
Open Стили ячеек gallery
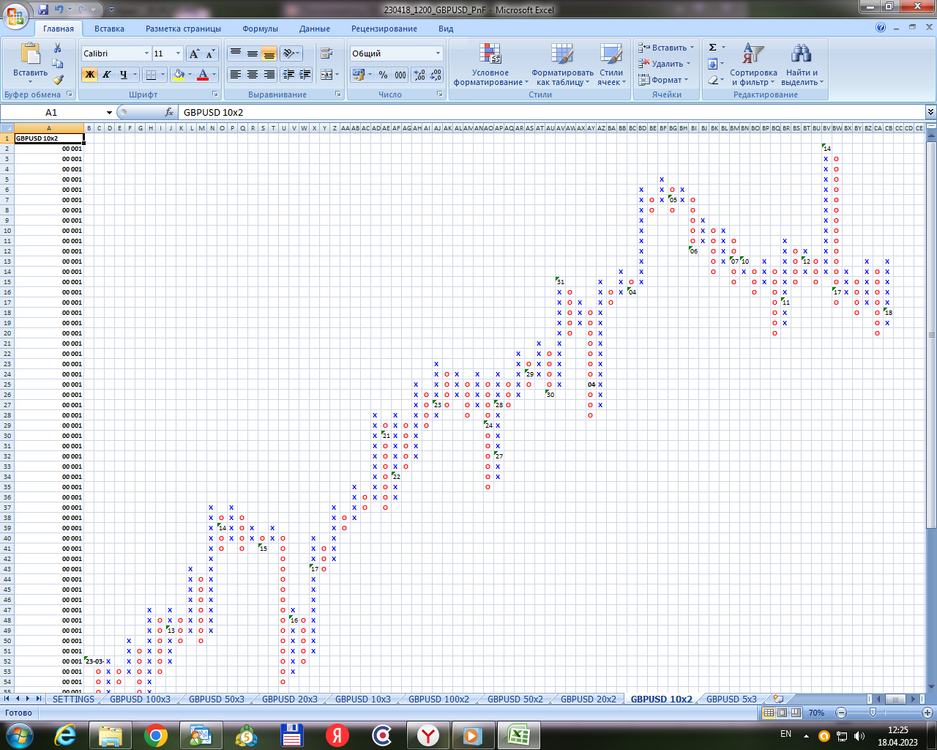click(x=611, y=65)
